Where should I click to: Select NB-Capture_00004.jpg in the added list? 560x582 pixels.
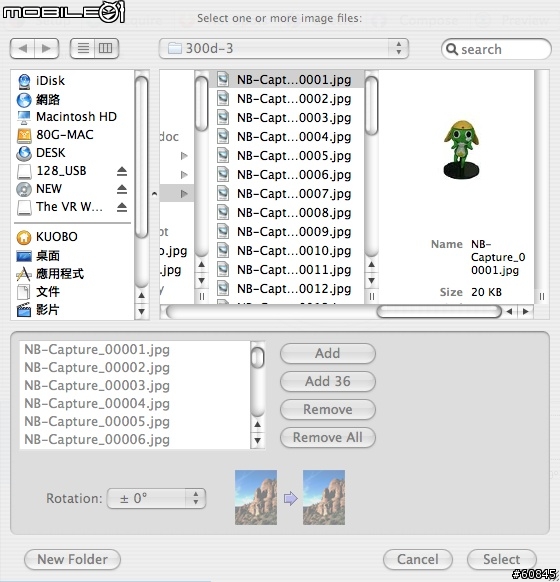(x=135, y=403)
